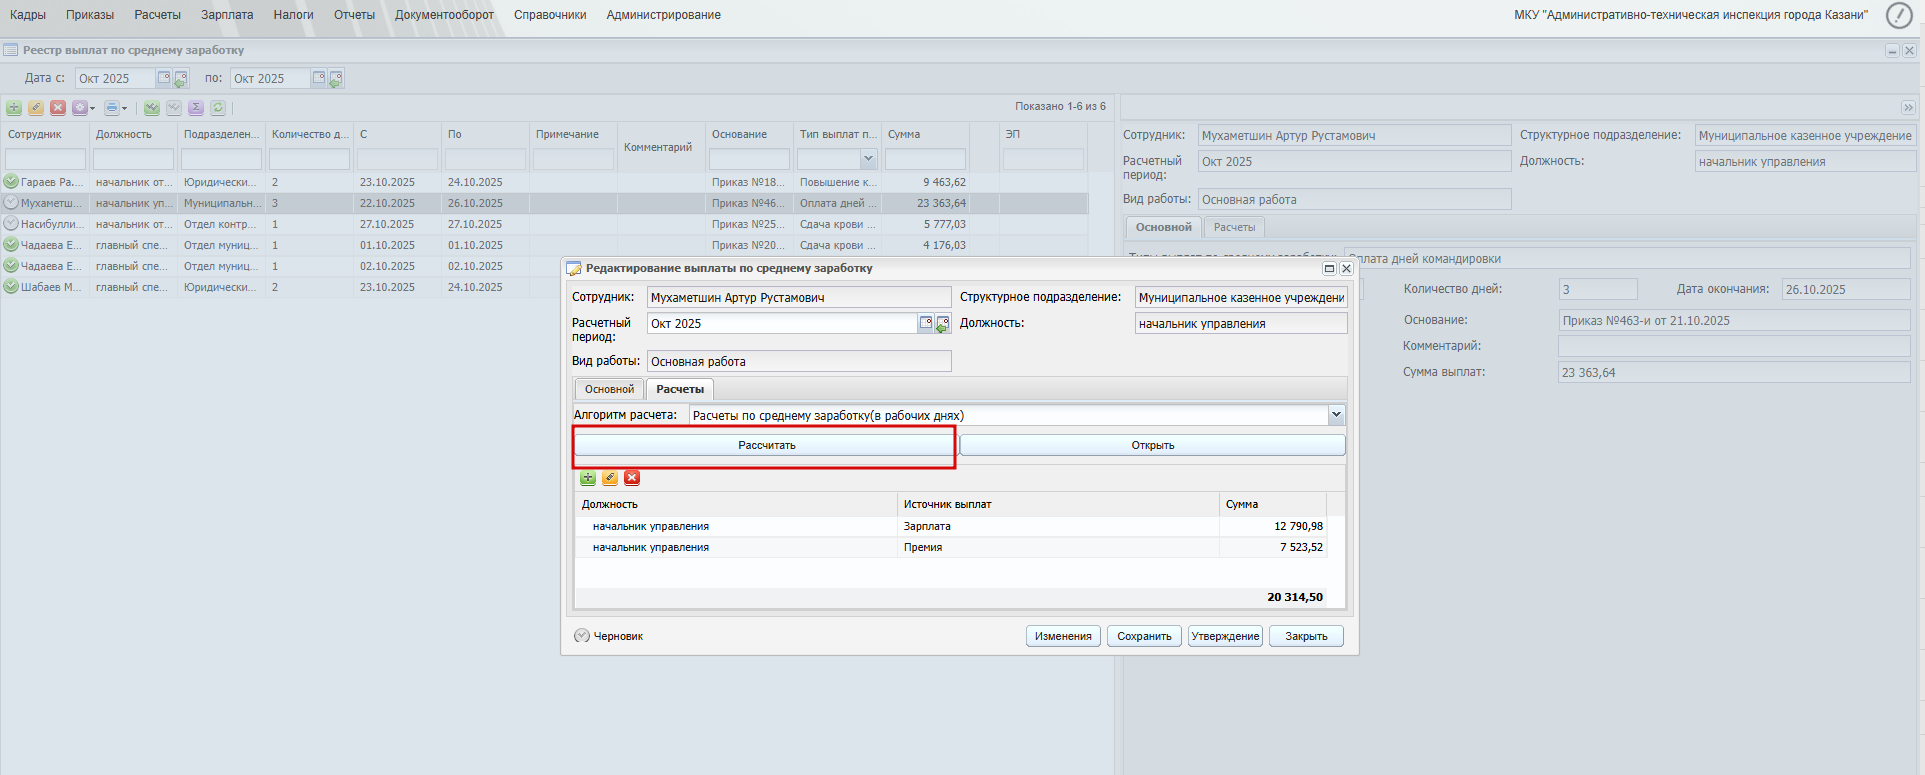Open the Отчеты menu

[354, 15]
